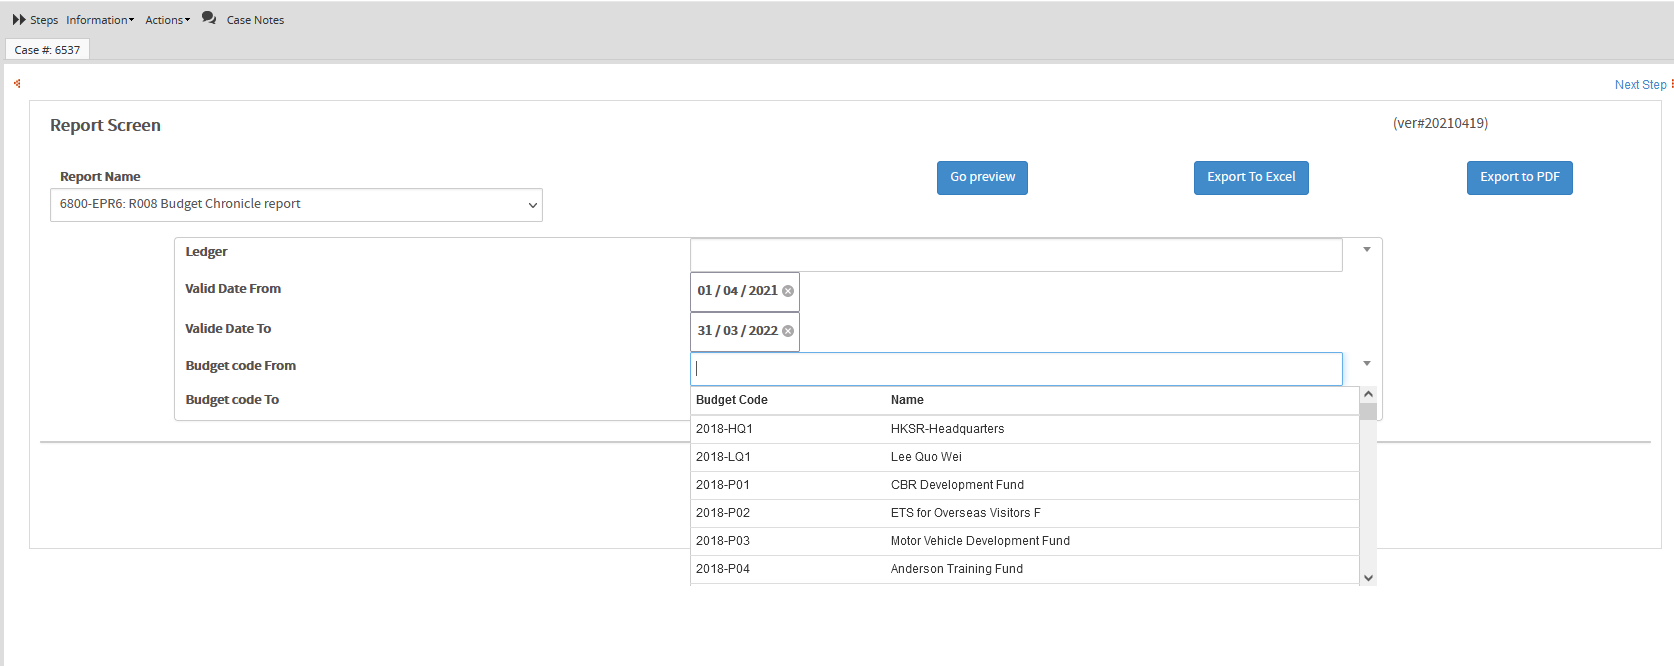Image resolution: width=1674 pixels, height=666 pixels.
Task: Collapse the Budget code From dropdown arrow
Action: tap(1366, 364)
